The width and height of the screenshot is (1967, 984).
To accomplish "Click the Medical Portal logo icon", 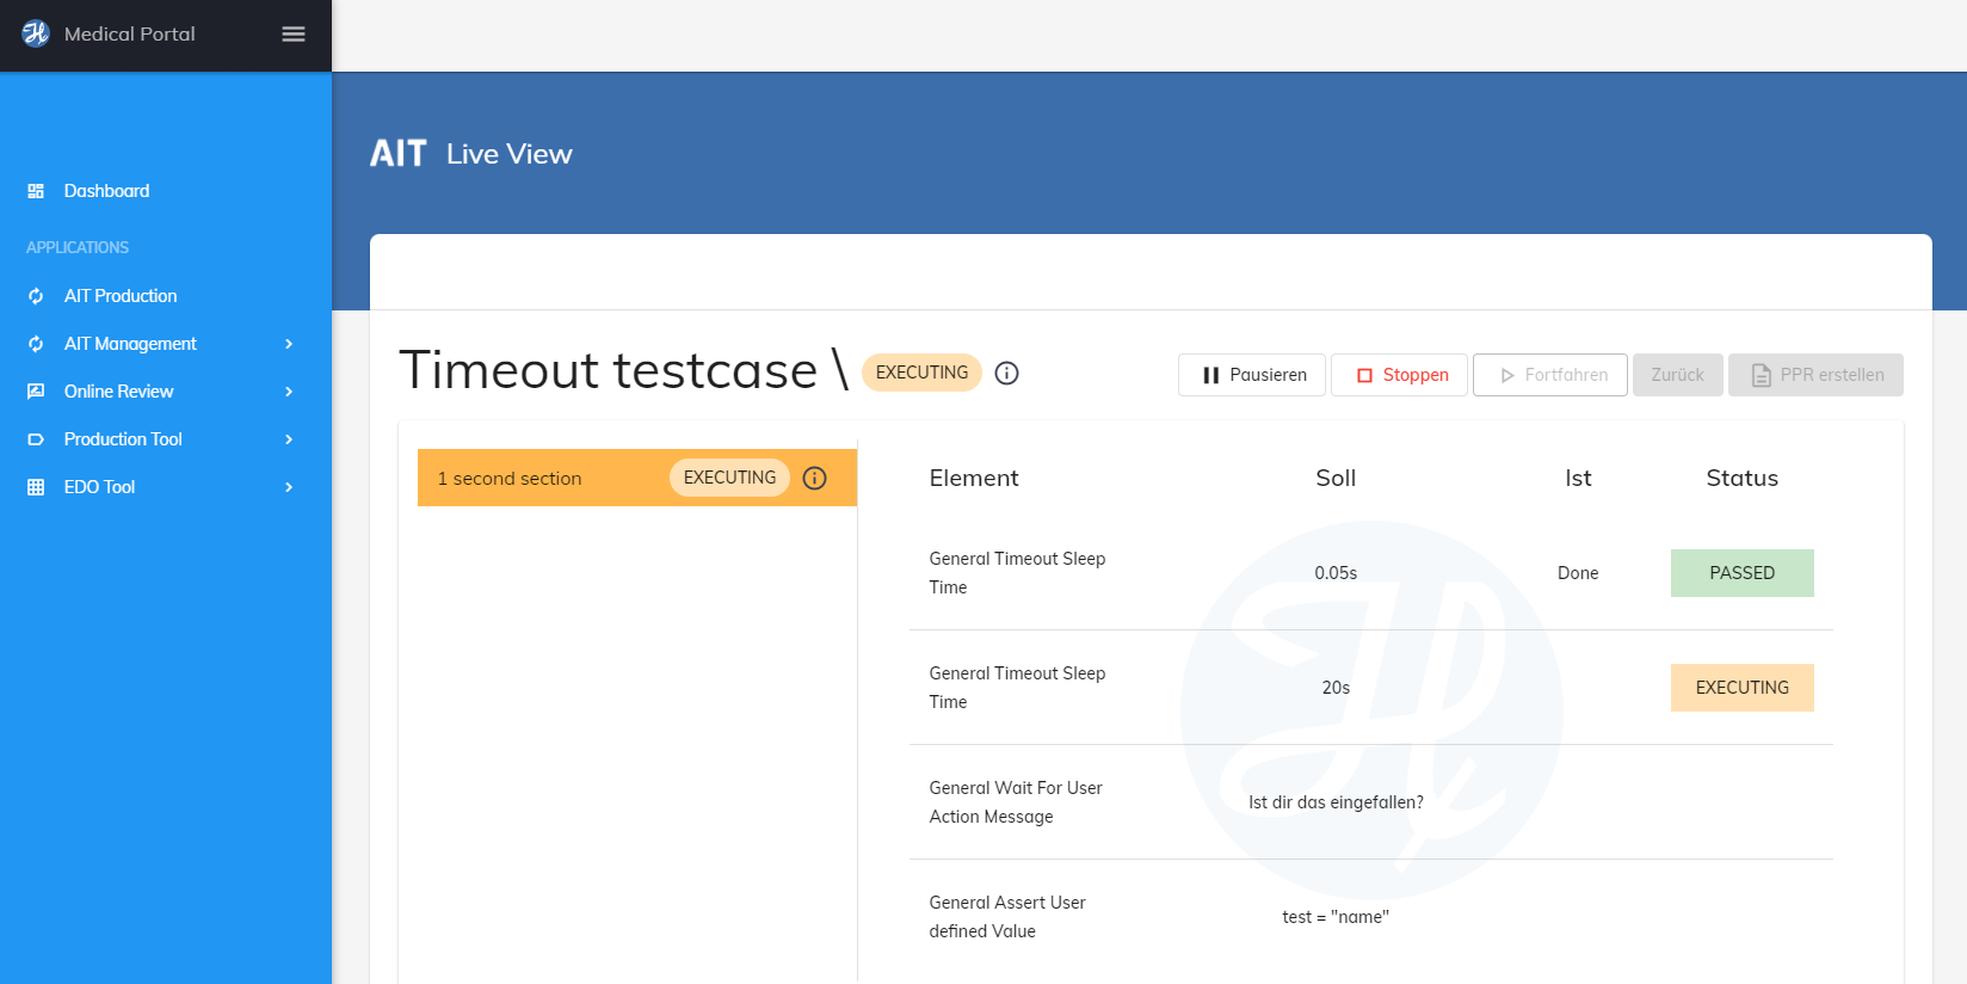I will point(36,34).
